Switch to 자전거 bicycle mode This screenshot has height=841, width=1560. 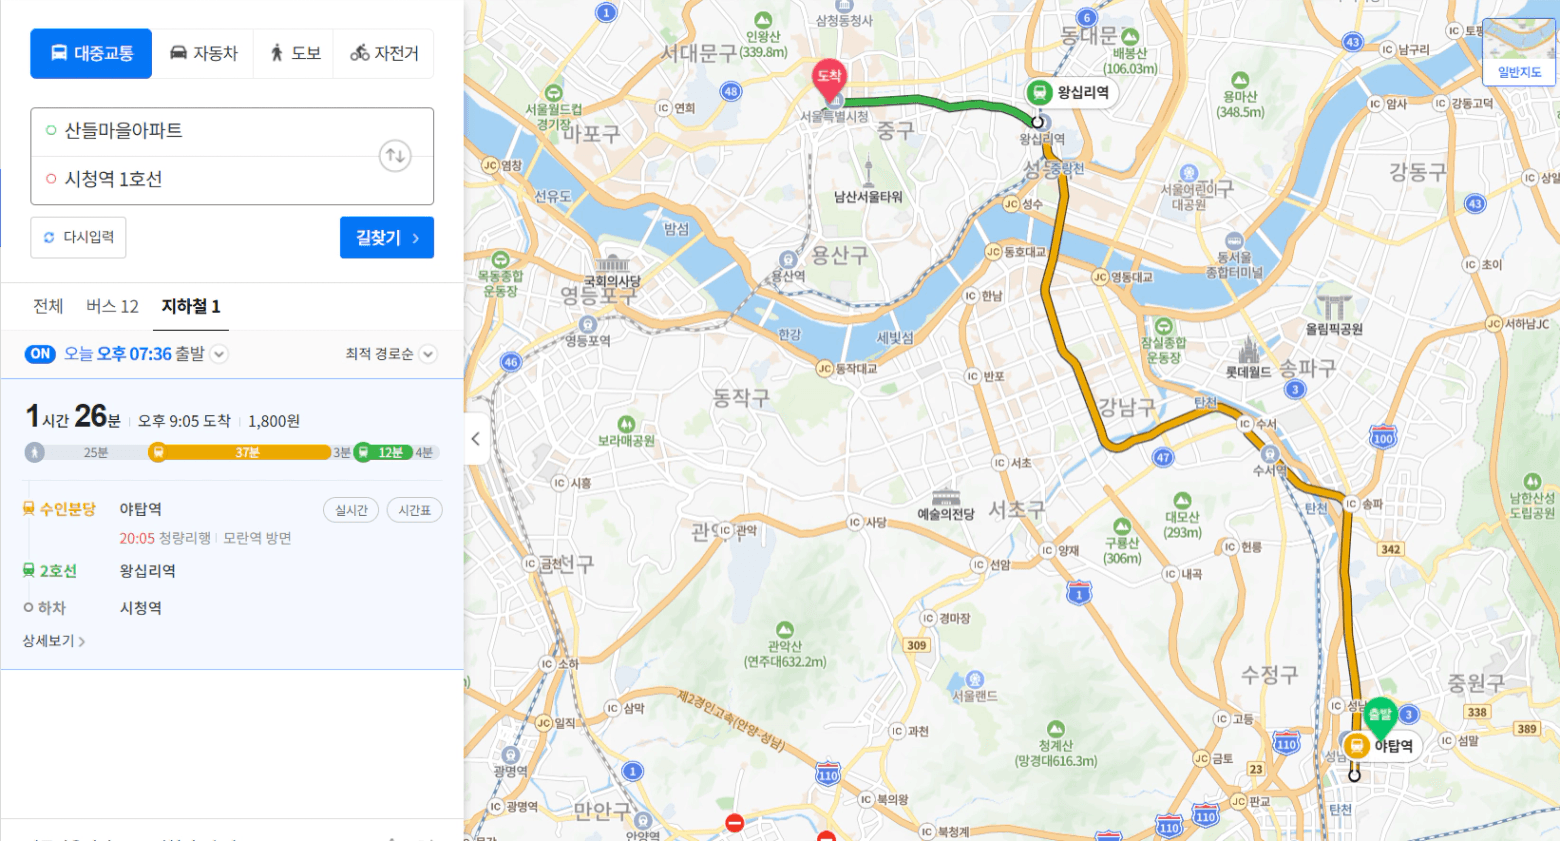tap(384, 53)
